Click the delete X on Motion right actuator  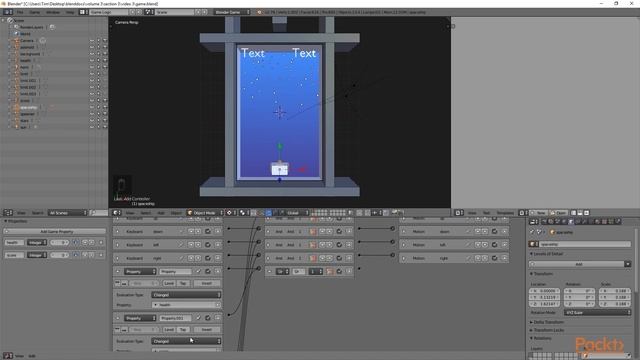coord(504,258)
